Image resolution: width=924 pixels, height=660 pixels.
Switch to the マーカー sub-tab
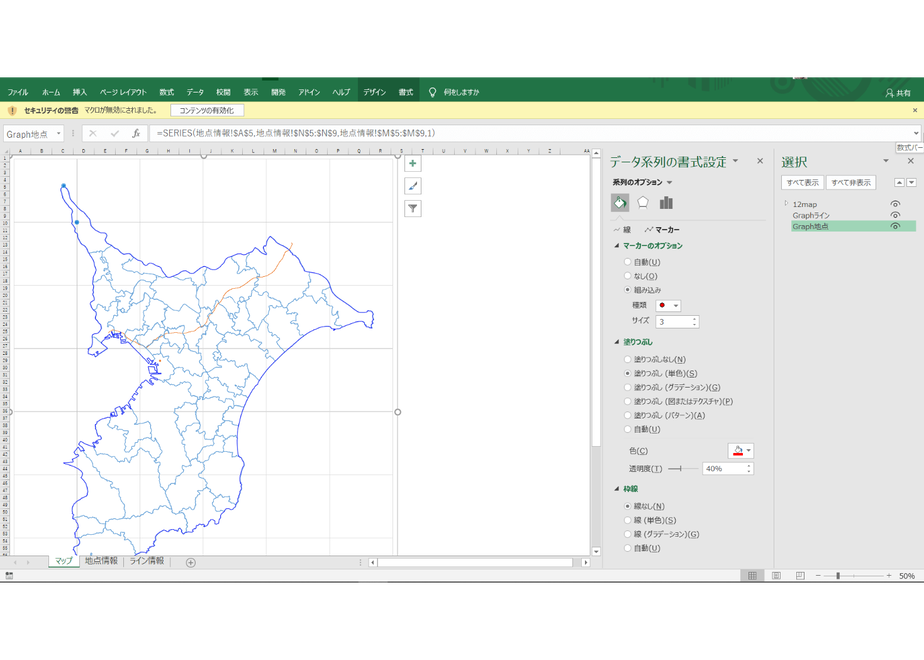click(662, 230)
